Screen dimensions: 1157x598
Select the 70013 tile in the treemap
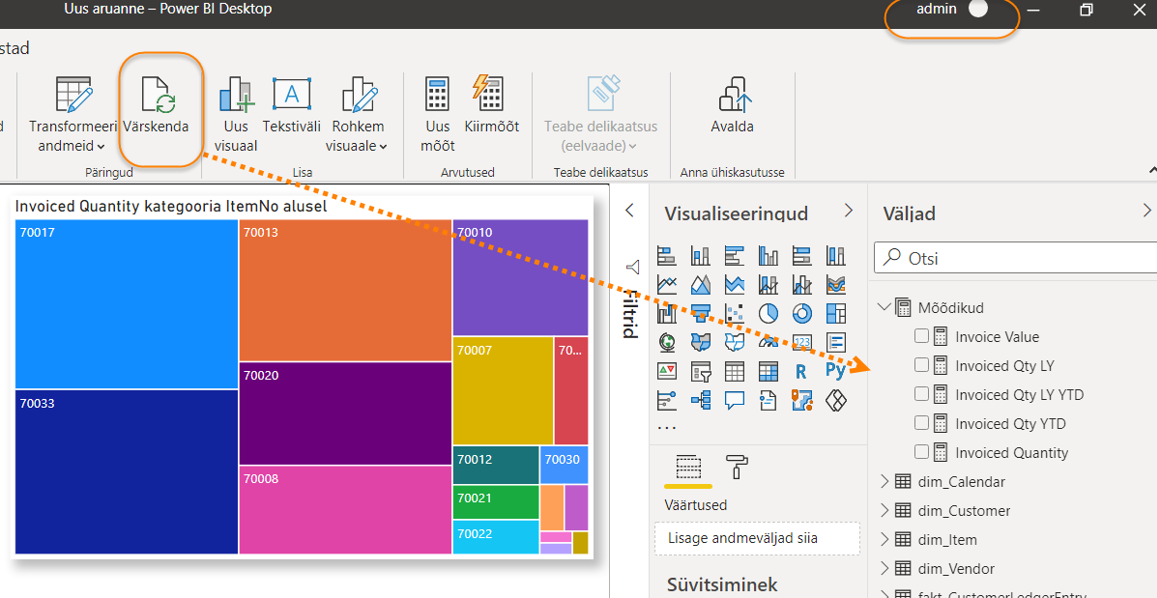point(345,290)
